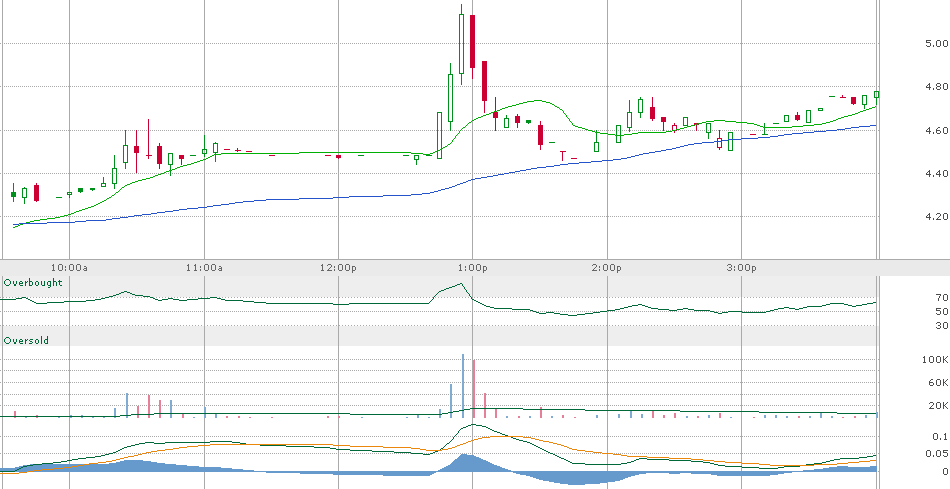The image size is (950, 489).
Task: Click the 10:00a time axis label
Action: tap(69, 268)
